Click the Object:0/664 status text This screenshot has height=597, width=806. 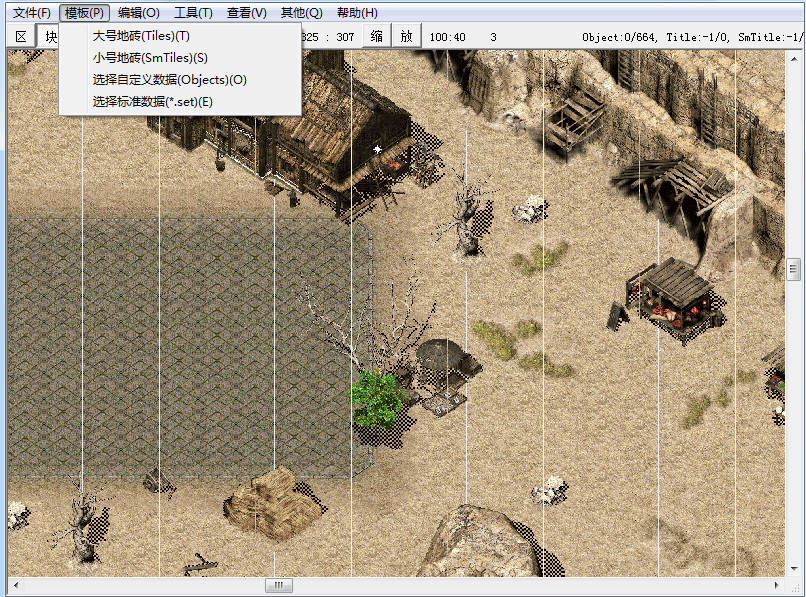[x=618, y=37]
